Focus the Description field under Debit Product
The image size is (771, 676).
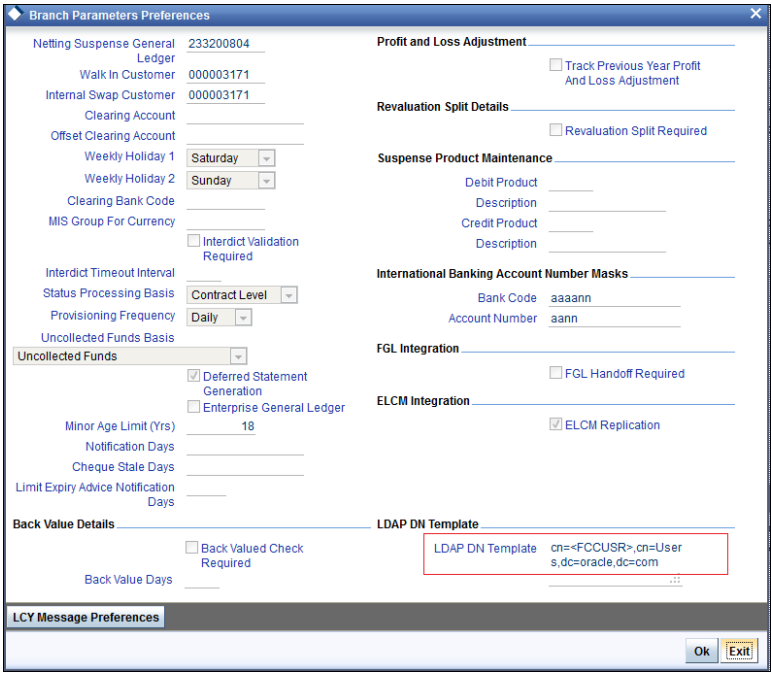pos(607,204)
